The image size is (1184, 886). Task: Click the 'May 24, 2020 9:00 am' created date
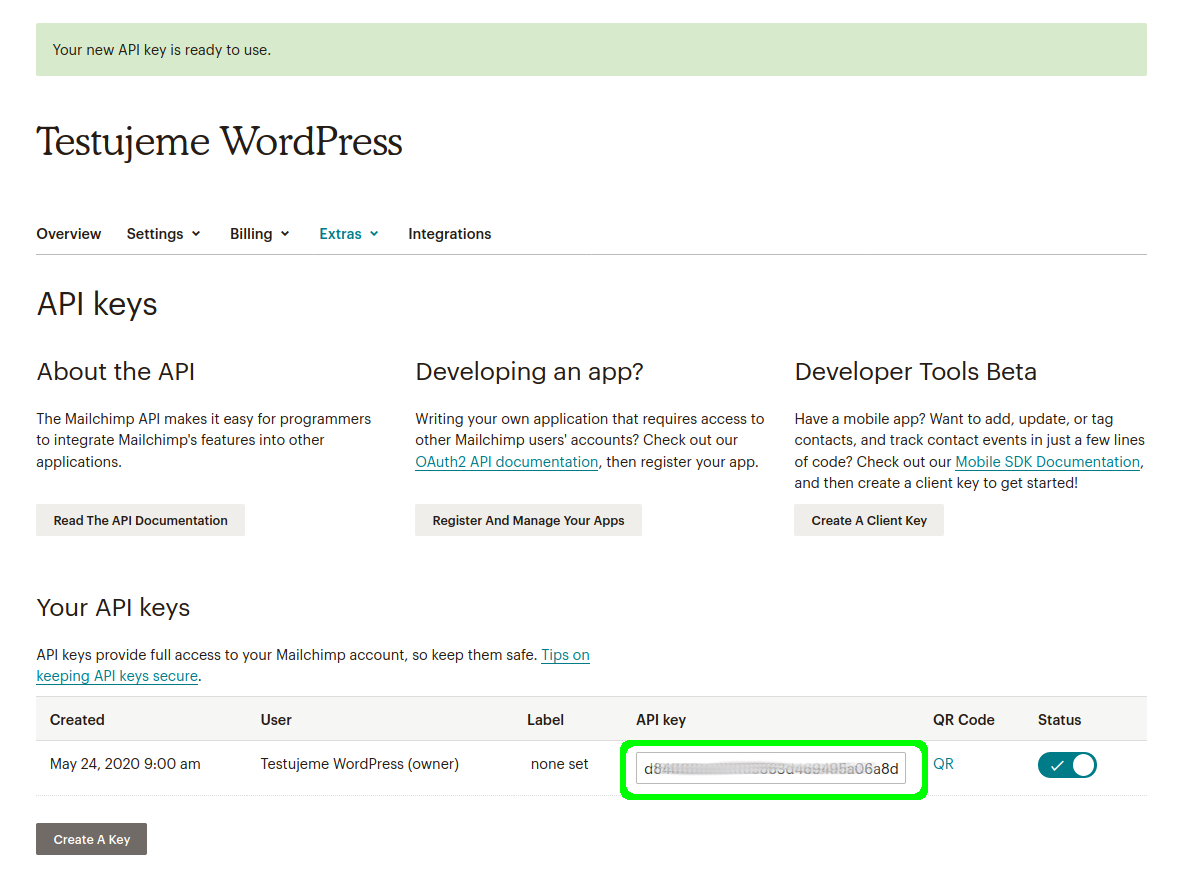pos(125,764)
